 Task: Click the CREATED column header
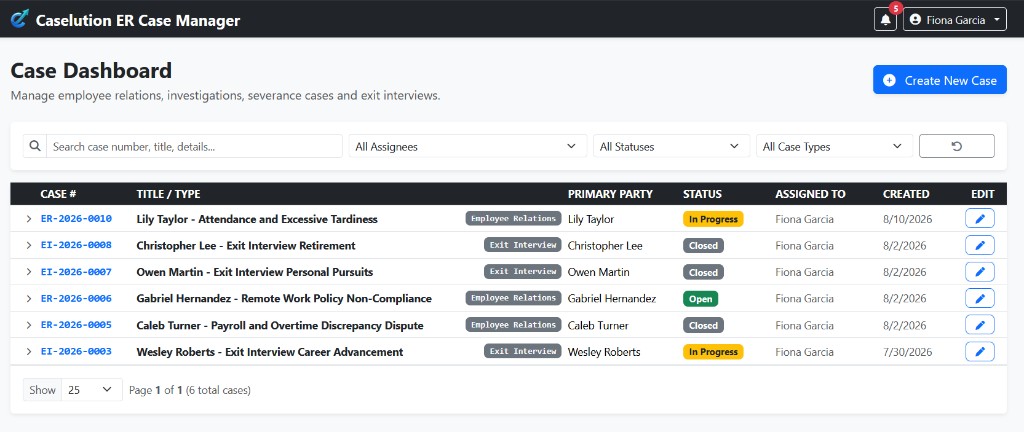point(906,194)
